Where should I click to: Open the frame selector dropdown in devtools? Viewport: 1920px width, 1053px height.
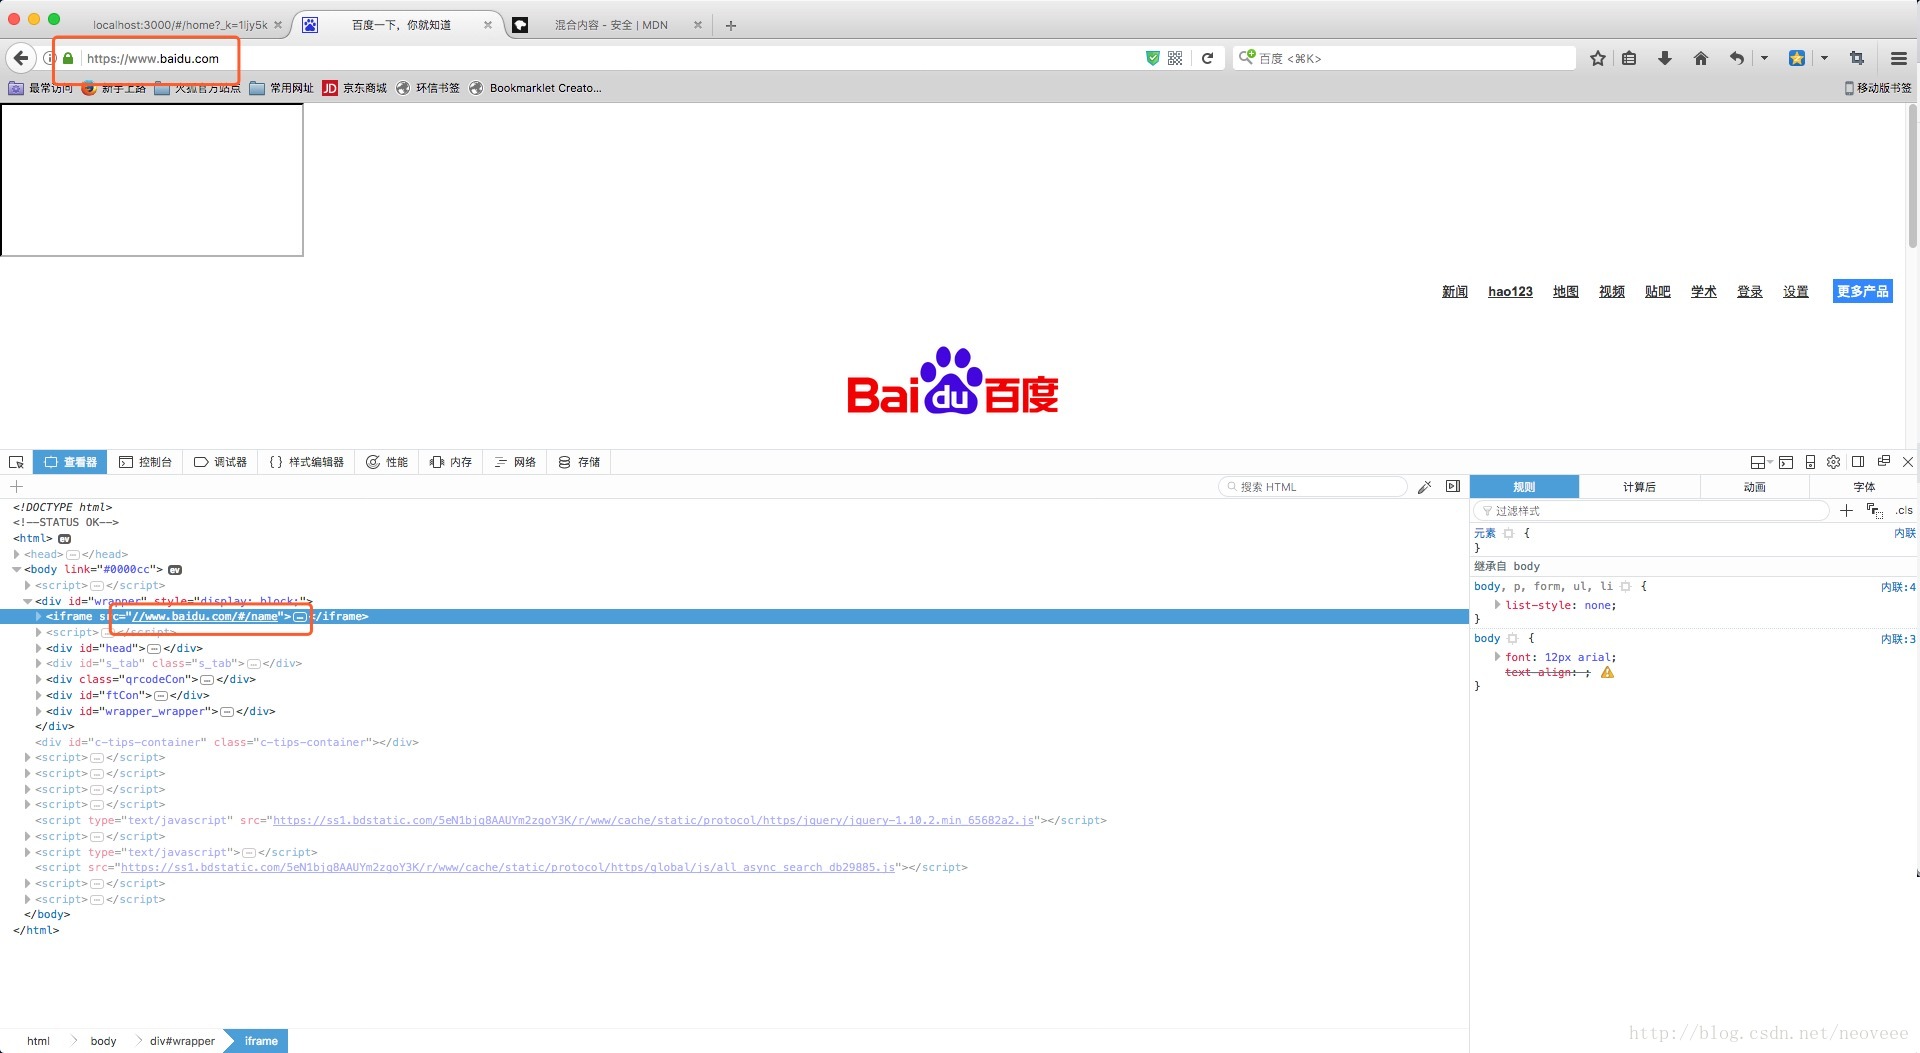1761,462
